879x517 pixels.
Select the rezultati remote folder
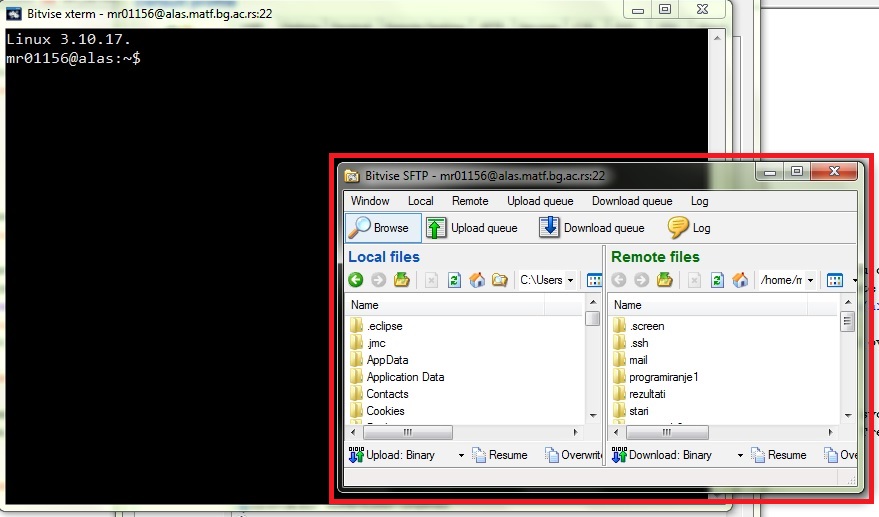click(639, 394)
